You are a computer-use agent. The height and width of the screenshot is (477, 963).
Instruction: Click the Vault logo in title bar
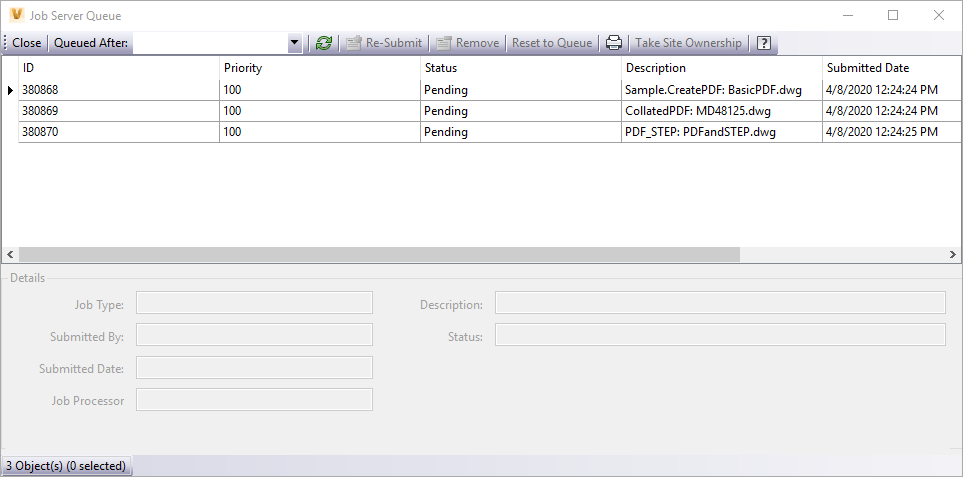15,15
